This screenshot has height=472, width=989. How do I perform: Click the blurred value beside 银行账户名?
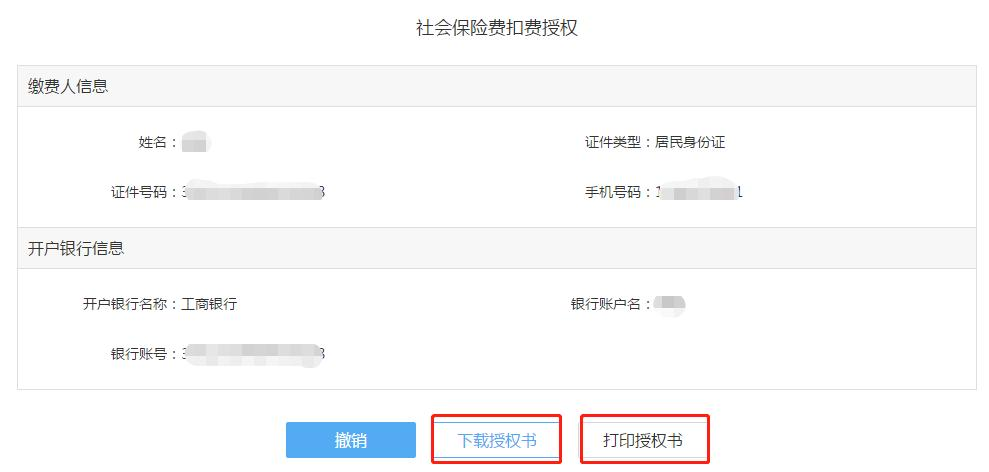point(669,304)
